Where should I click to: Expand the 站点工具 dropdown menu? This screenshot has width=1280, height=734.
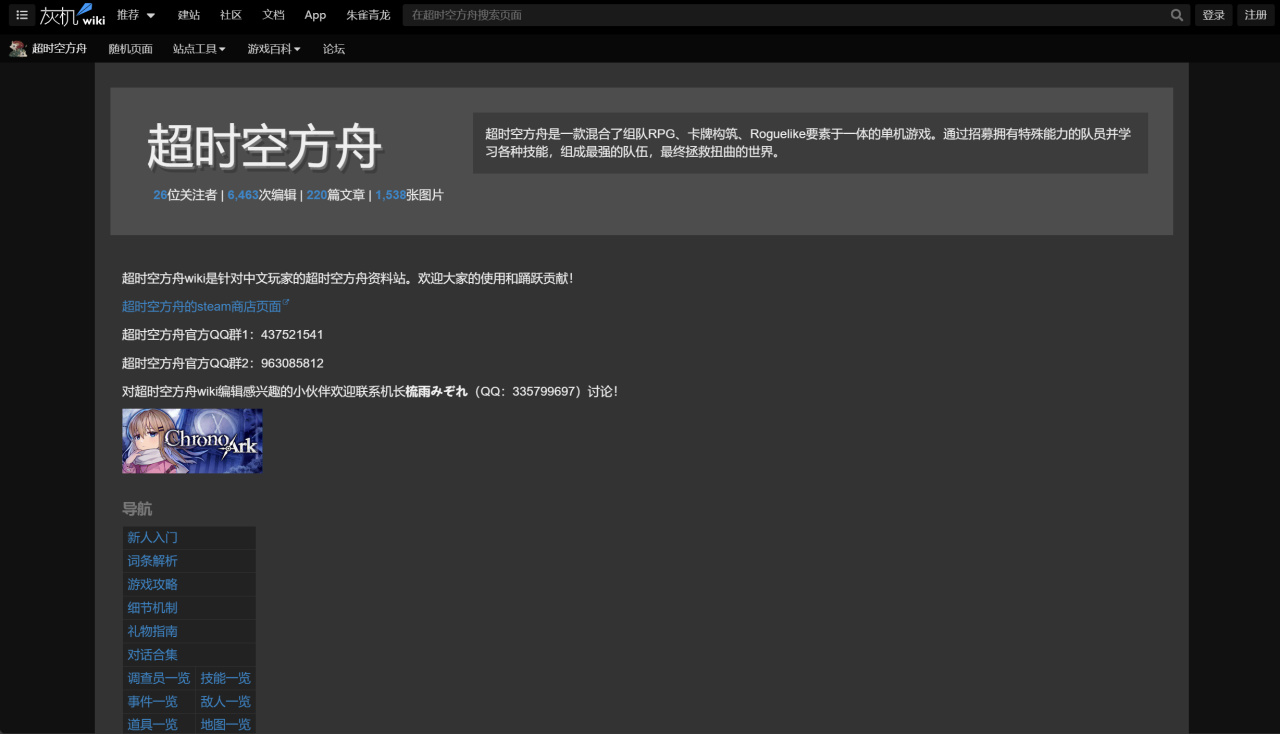(199, 49)
